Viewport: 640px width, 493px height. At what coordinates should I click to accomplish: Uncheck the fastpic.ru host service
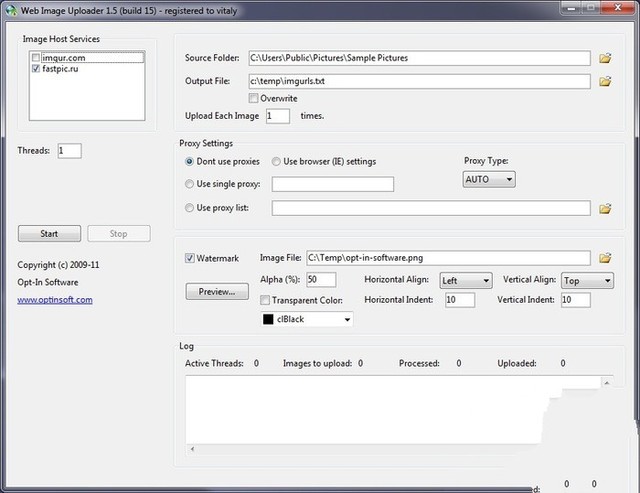point(37,70)
